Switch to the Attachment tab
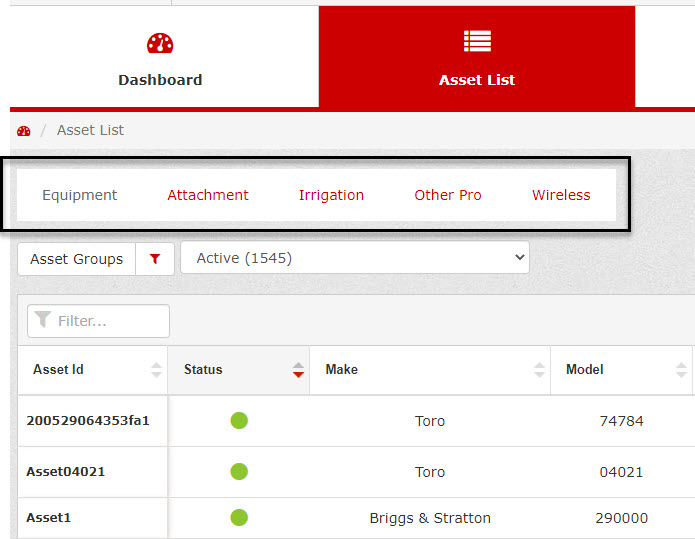The width and height of the screenshot is (695, 539). click(208, 195)
